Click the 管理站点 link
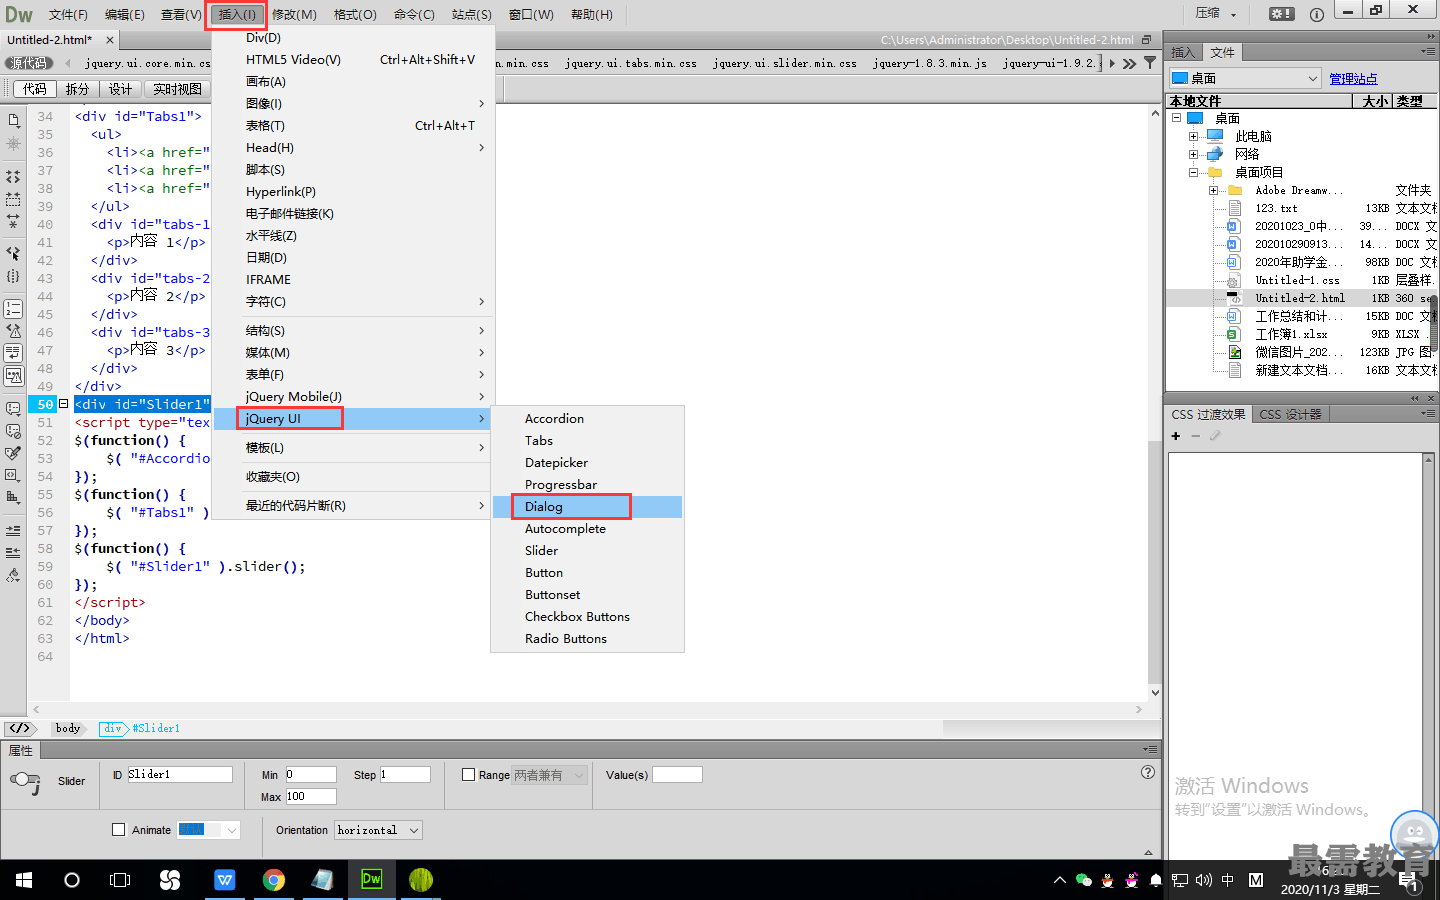 tap(1353, 78)
